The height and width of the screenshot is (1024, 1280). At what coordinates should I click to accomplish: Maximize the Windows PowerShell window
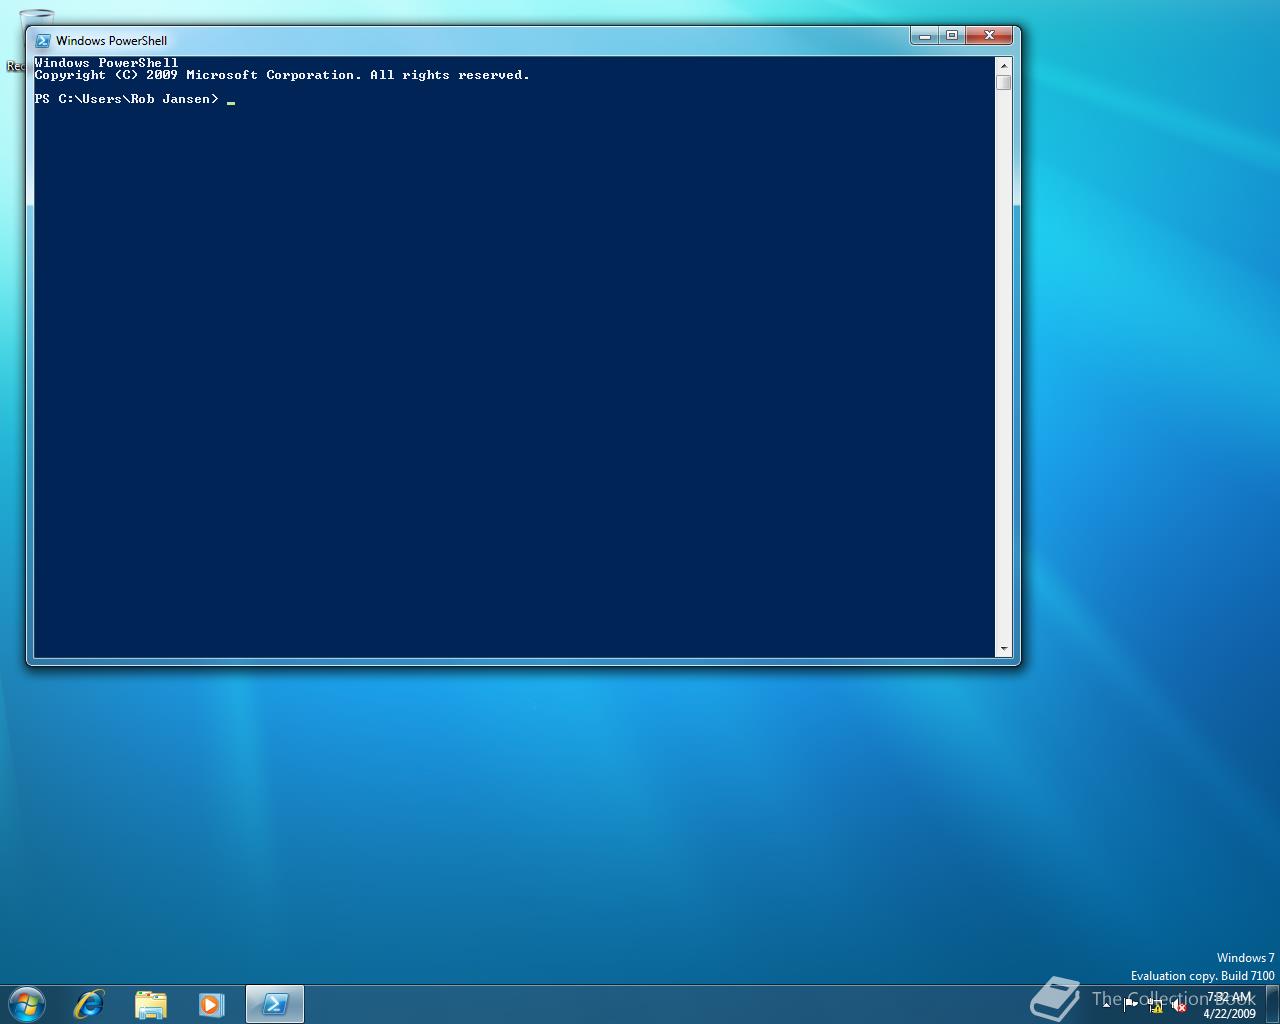click(x=952, y=36)
